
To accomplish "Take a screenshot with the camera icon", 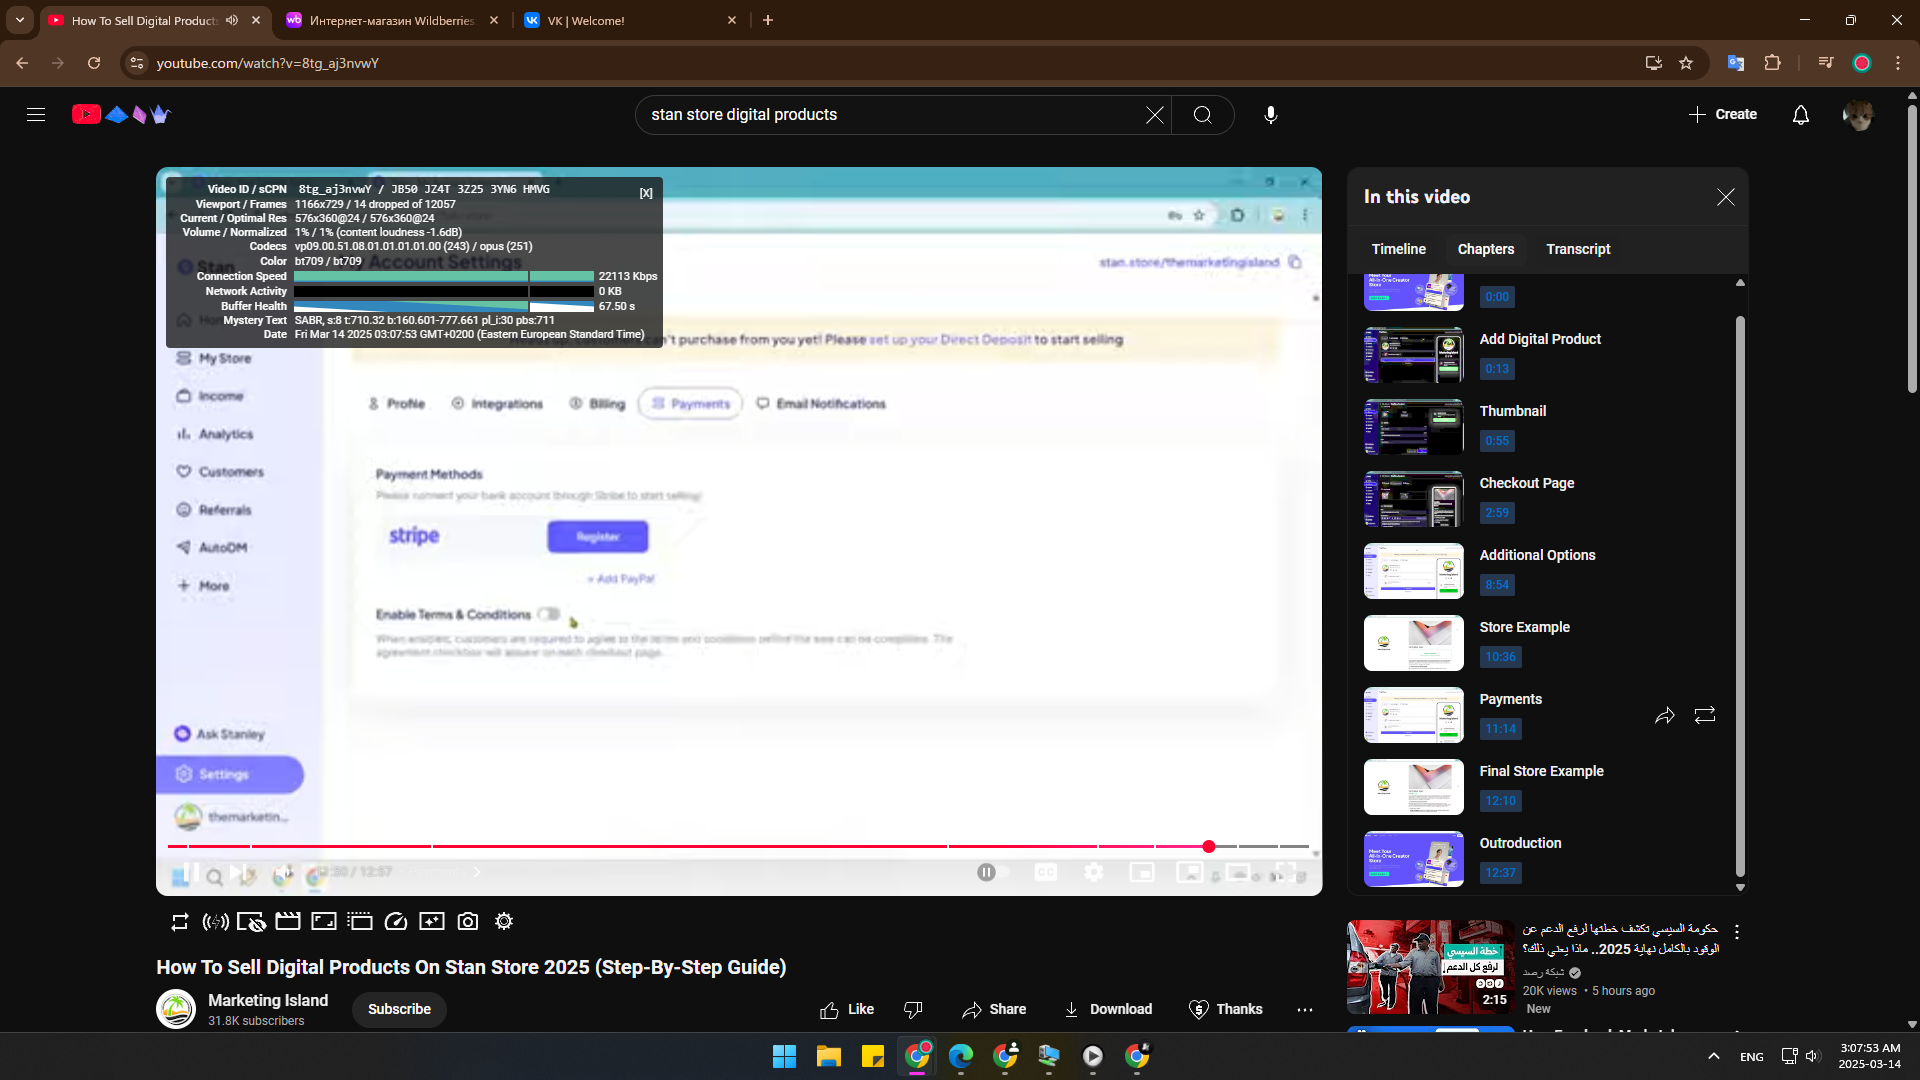I will 468,922.
